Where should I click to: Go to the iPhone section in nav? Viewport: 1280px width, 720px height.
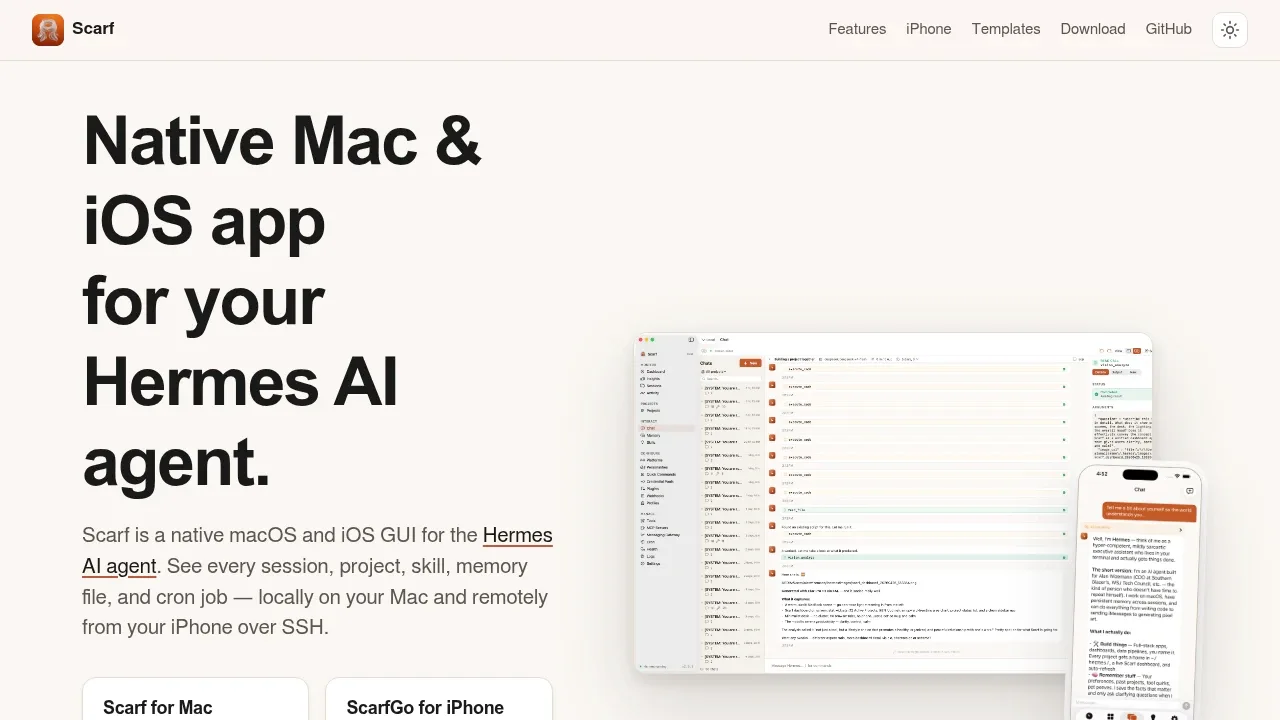click(929, 29)
